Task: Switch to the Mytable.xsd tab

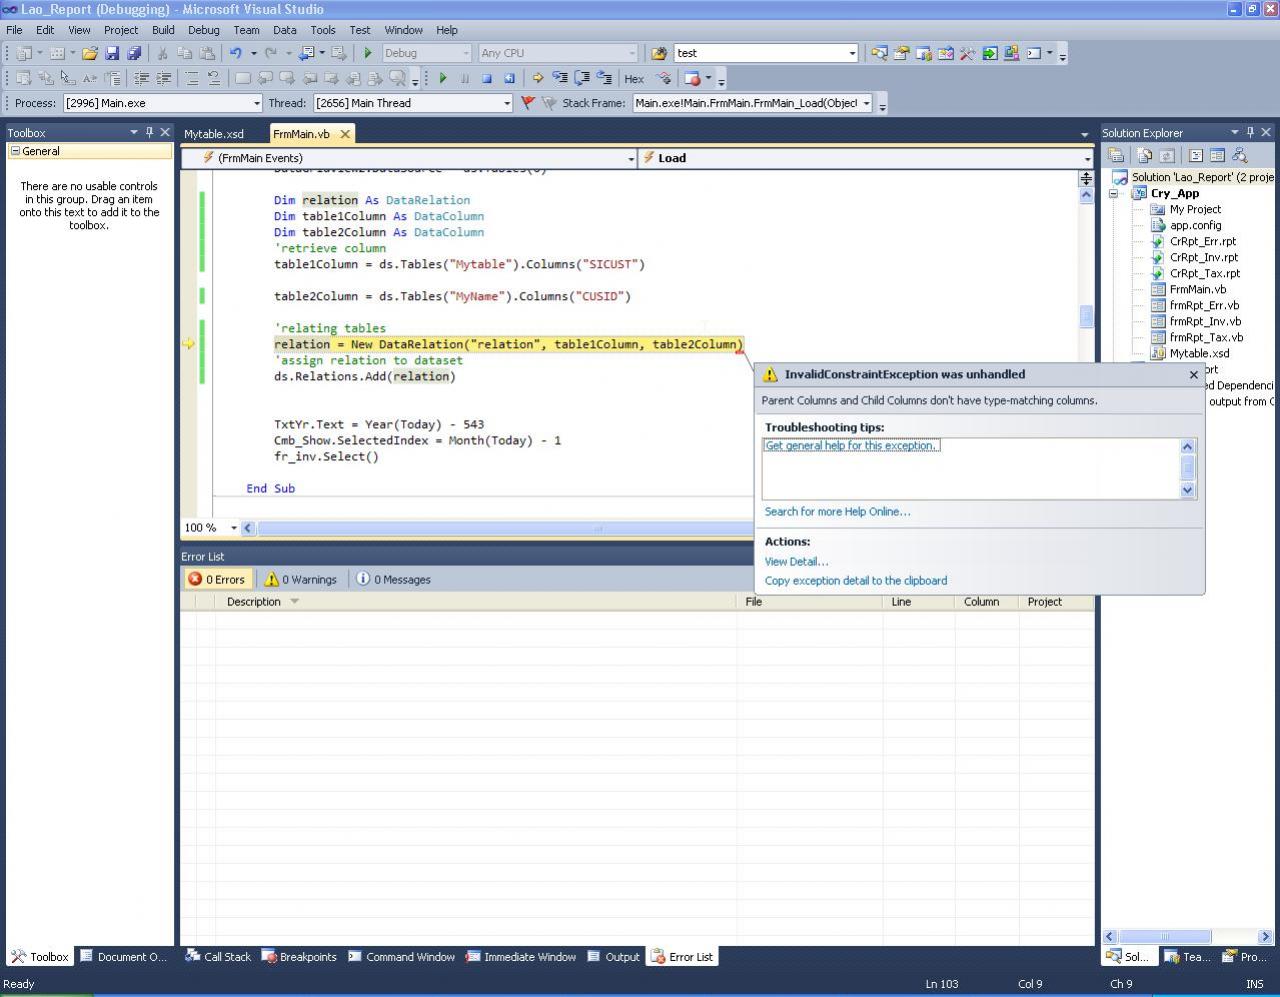Action: coord(214,134)
